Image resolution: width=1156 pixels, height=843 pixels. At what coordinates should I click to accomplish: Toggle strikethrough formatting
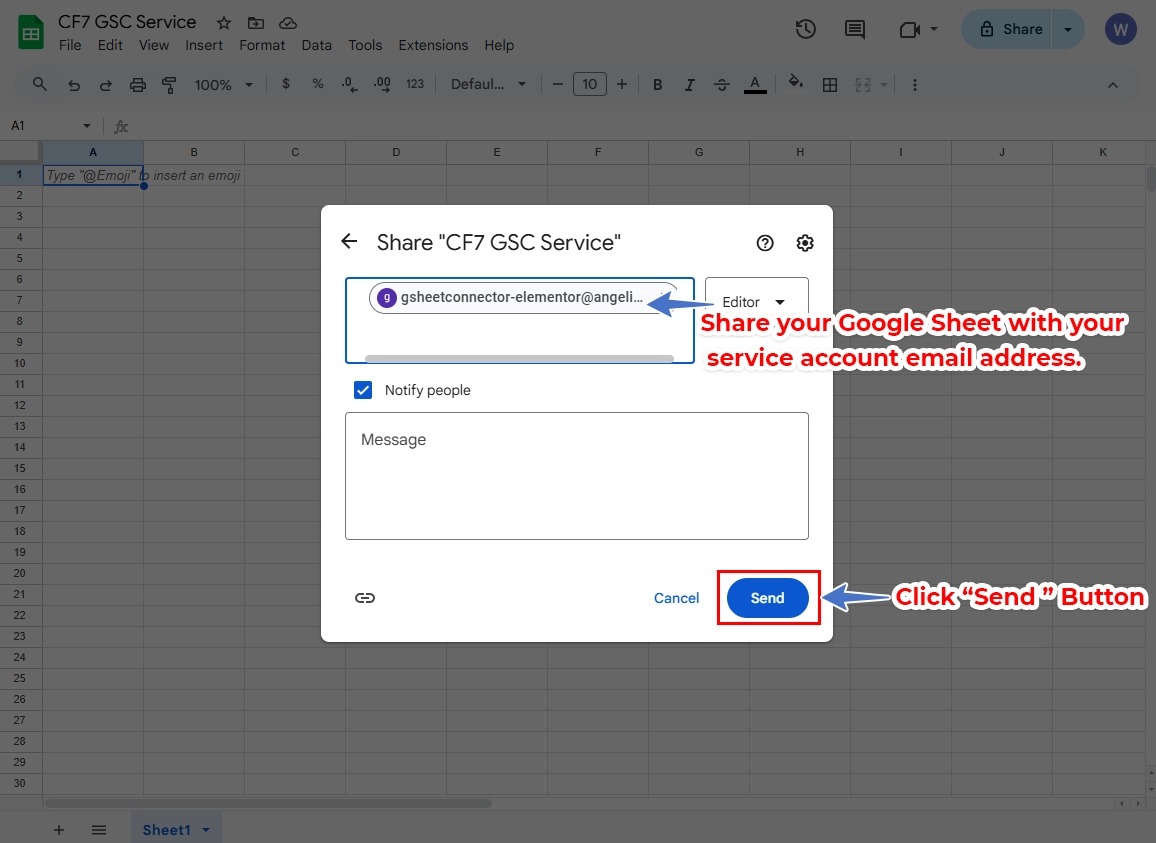pyautogui.click(x=722, y=84)
